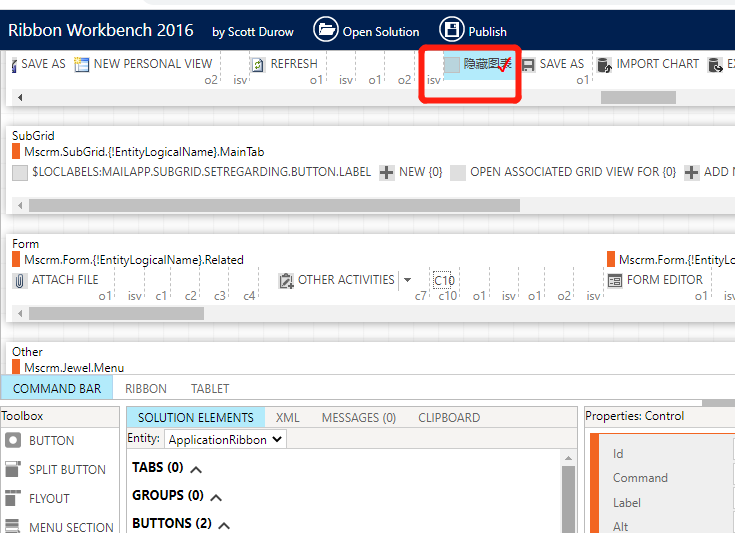Open the Clipboard tab
This screenshot has width=735, height=533.
click(x=449, y=417)
